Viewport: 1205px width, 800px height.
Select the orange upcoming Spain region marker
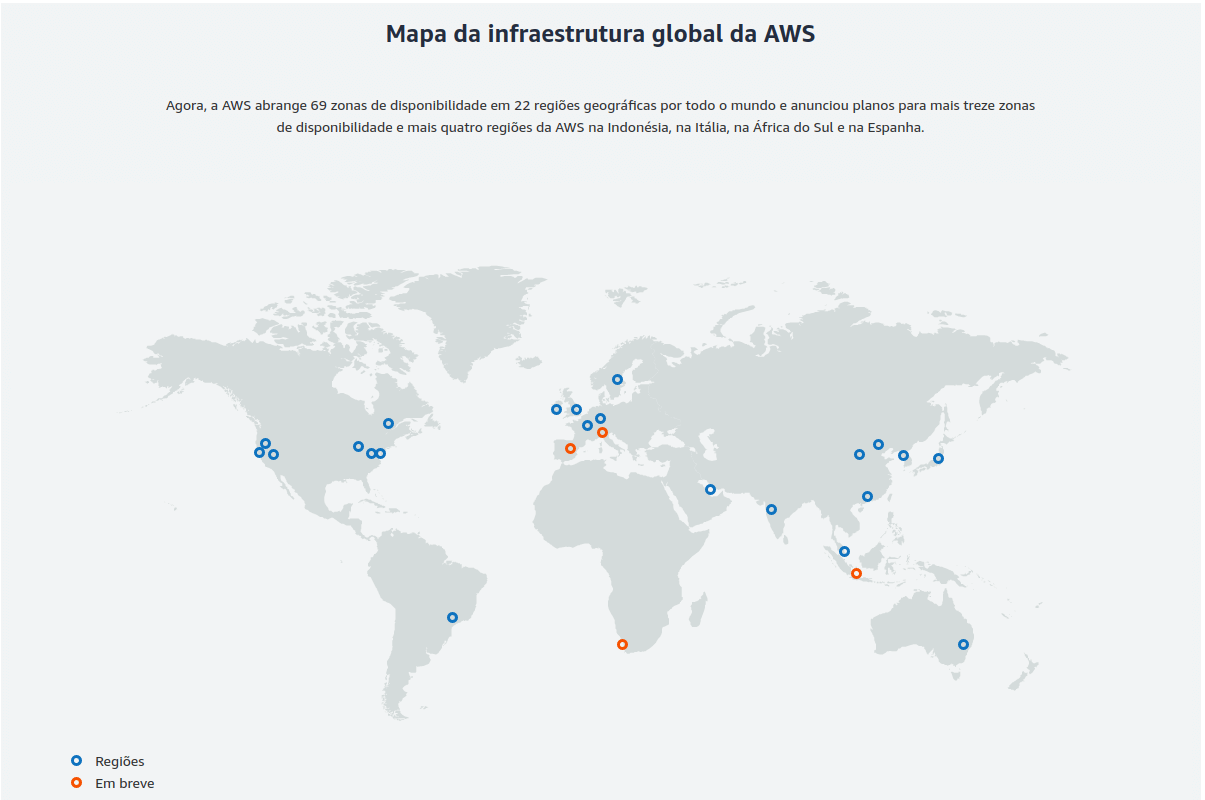click(570, 448)
